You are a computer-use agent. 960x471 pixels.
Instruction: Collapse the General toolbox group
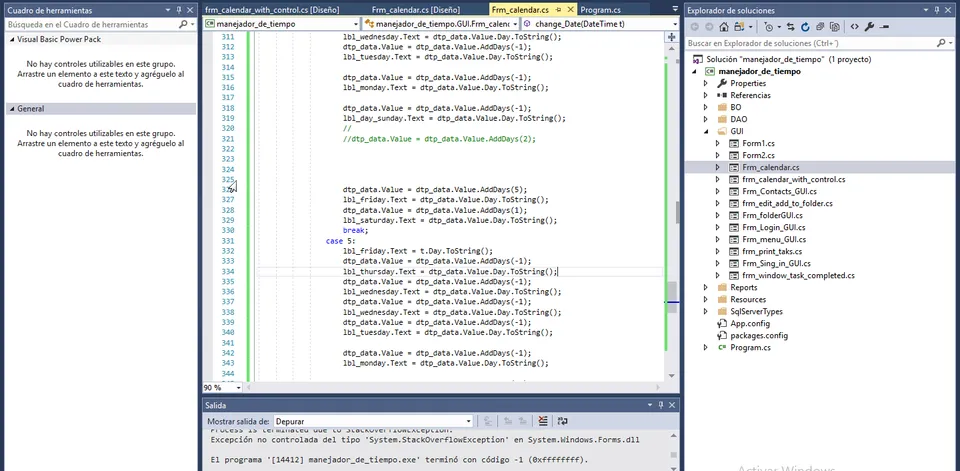point(12,108)
